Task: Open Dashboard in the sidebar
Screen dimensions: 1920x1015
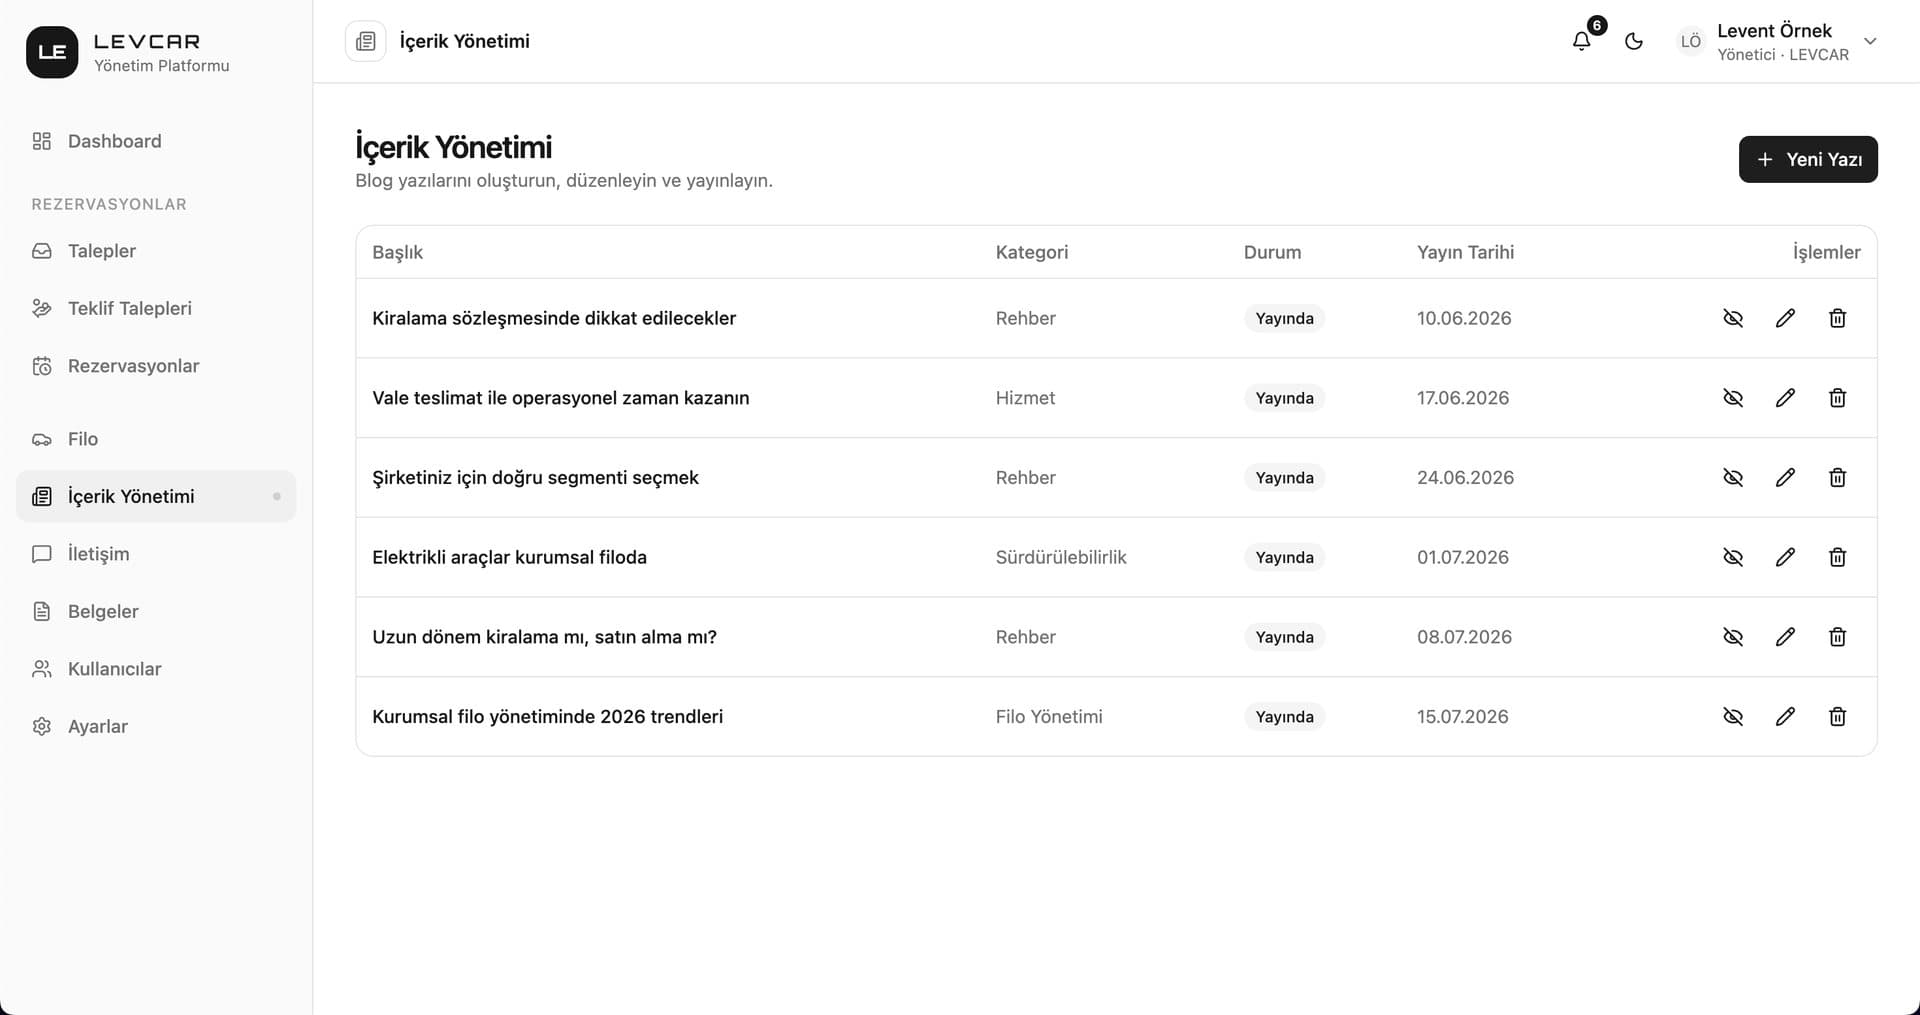Action: [156, 141]
